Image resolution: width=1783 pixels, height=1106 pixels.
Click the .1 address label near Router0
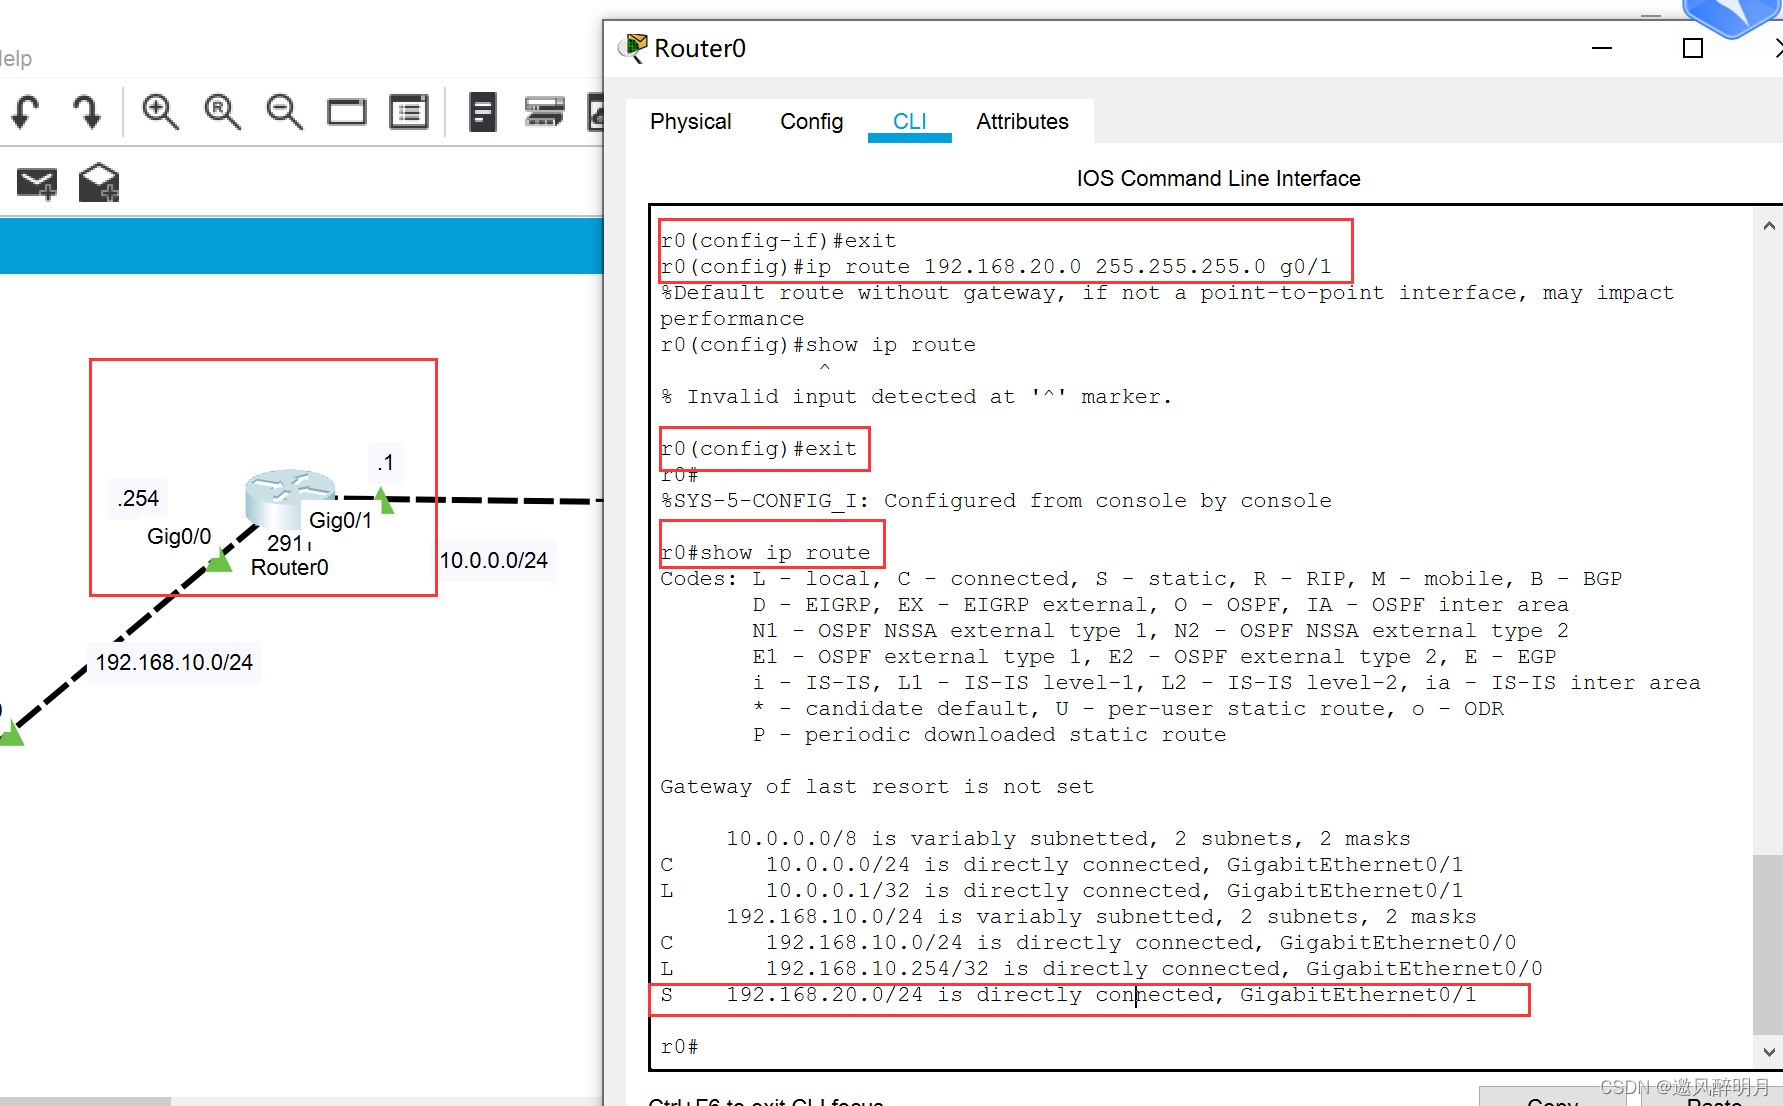pos(386,463)
